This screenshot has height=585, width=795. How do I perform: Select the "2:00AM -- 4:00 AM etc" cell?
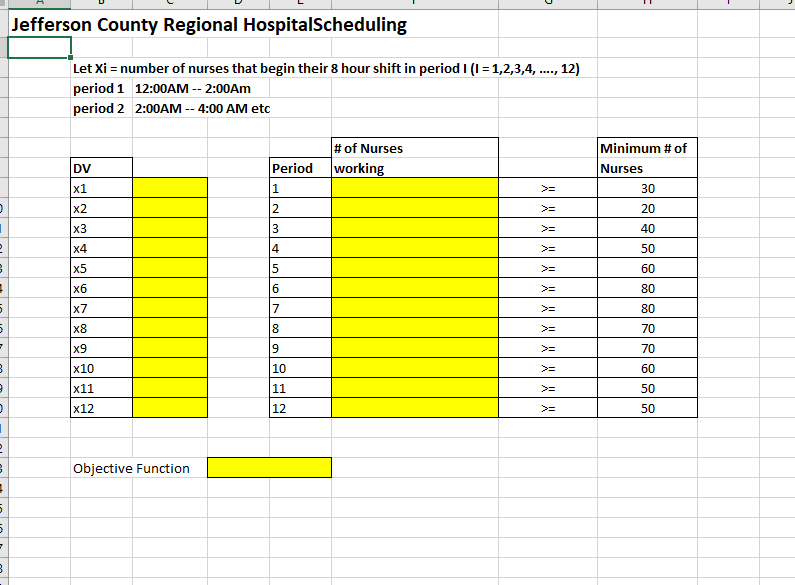coord(202,108)
